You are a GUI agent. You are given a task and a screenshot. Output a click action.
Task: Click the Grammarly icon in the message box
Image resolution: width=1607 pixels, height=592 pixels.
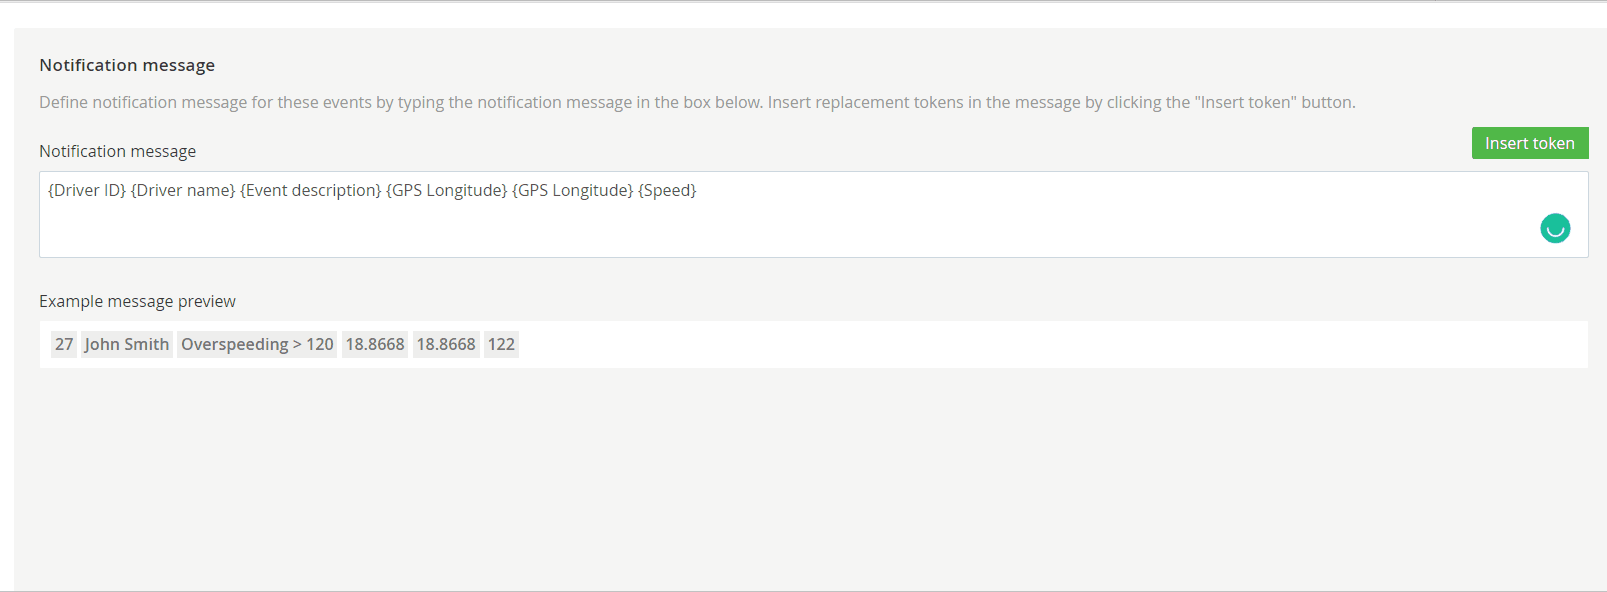[1555, 229]
